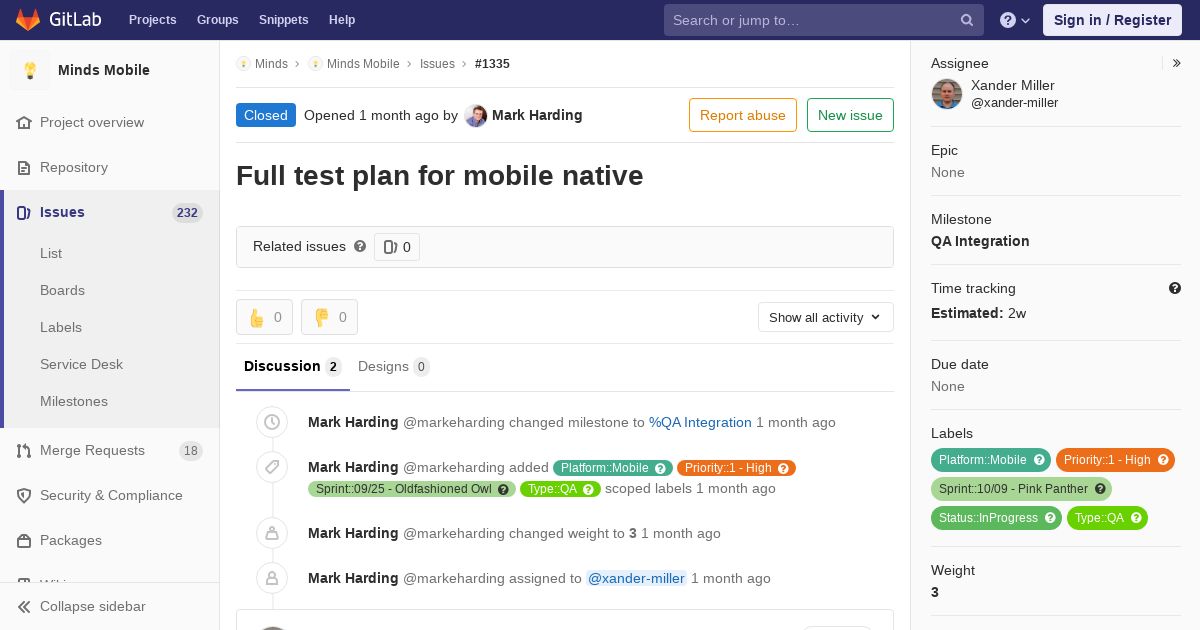Switch to the Designs tab
1200x630 pixels.
click(x=393, y=366)
